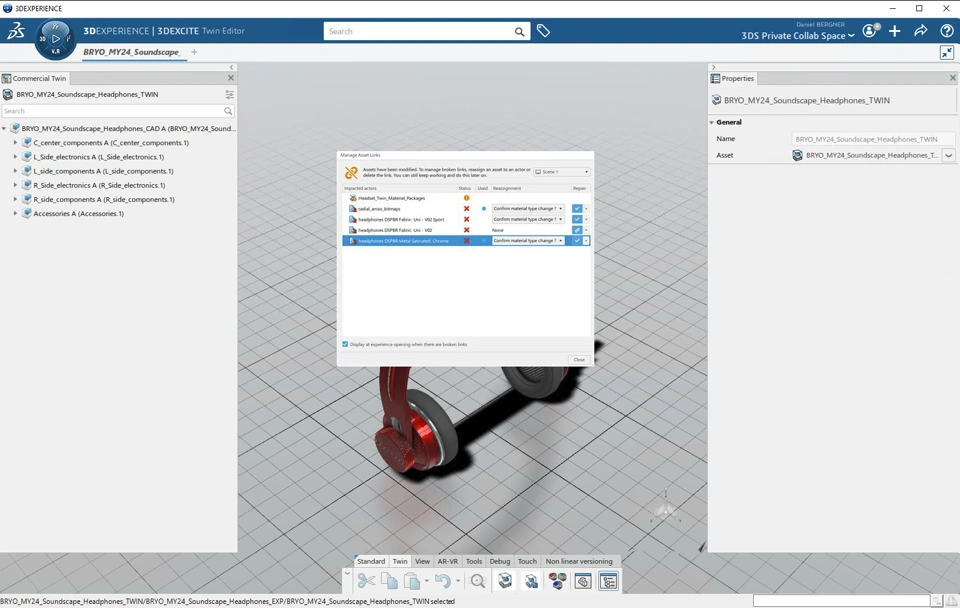Open the Scene 1 dropdown

tap(561, 172)
